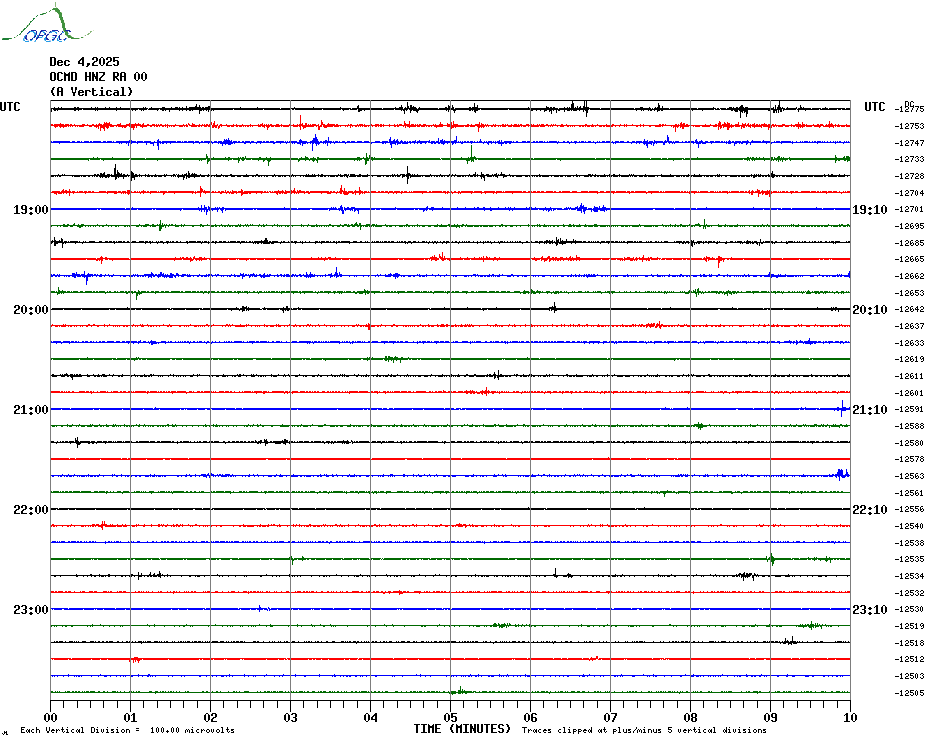Click the blue spike at the end of the 21:00 trace
The height and width of the screenshot is (744, 930).
point(843,407)
